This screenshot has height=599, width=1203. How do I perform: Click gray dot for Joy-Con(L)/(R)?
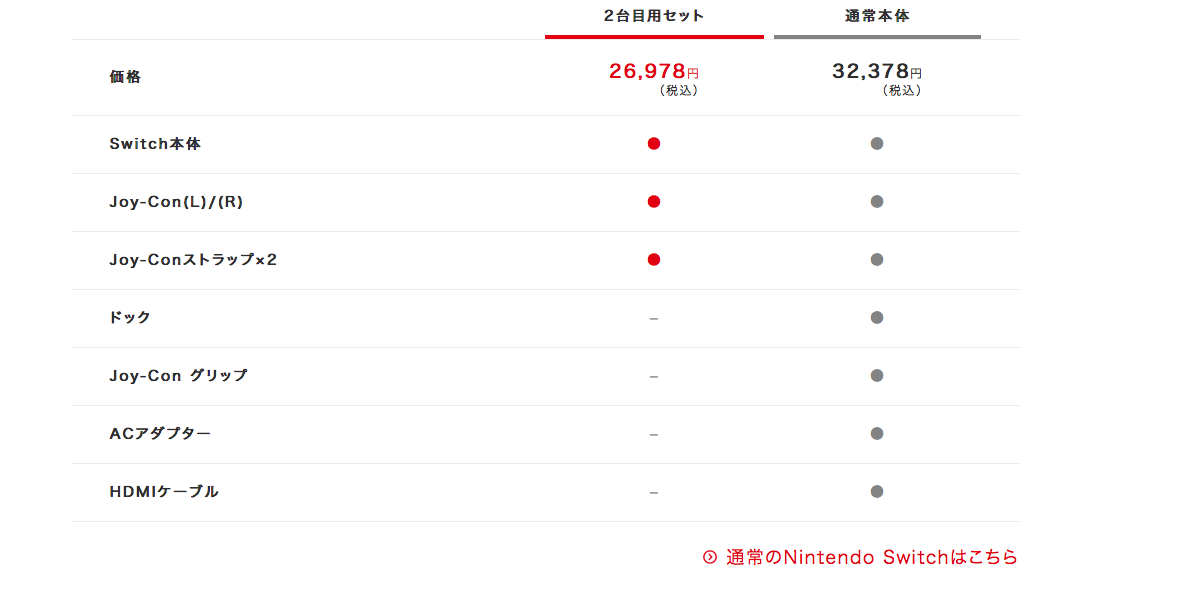(x=877, y=201)
